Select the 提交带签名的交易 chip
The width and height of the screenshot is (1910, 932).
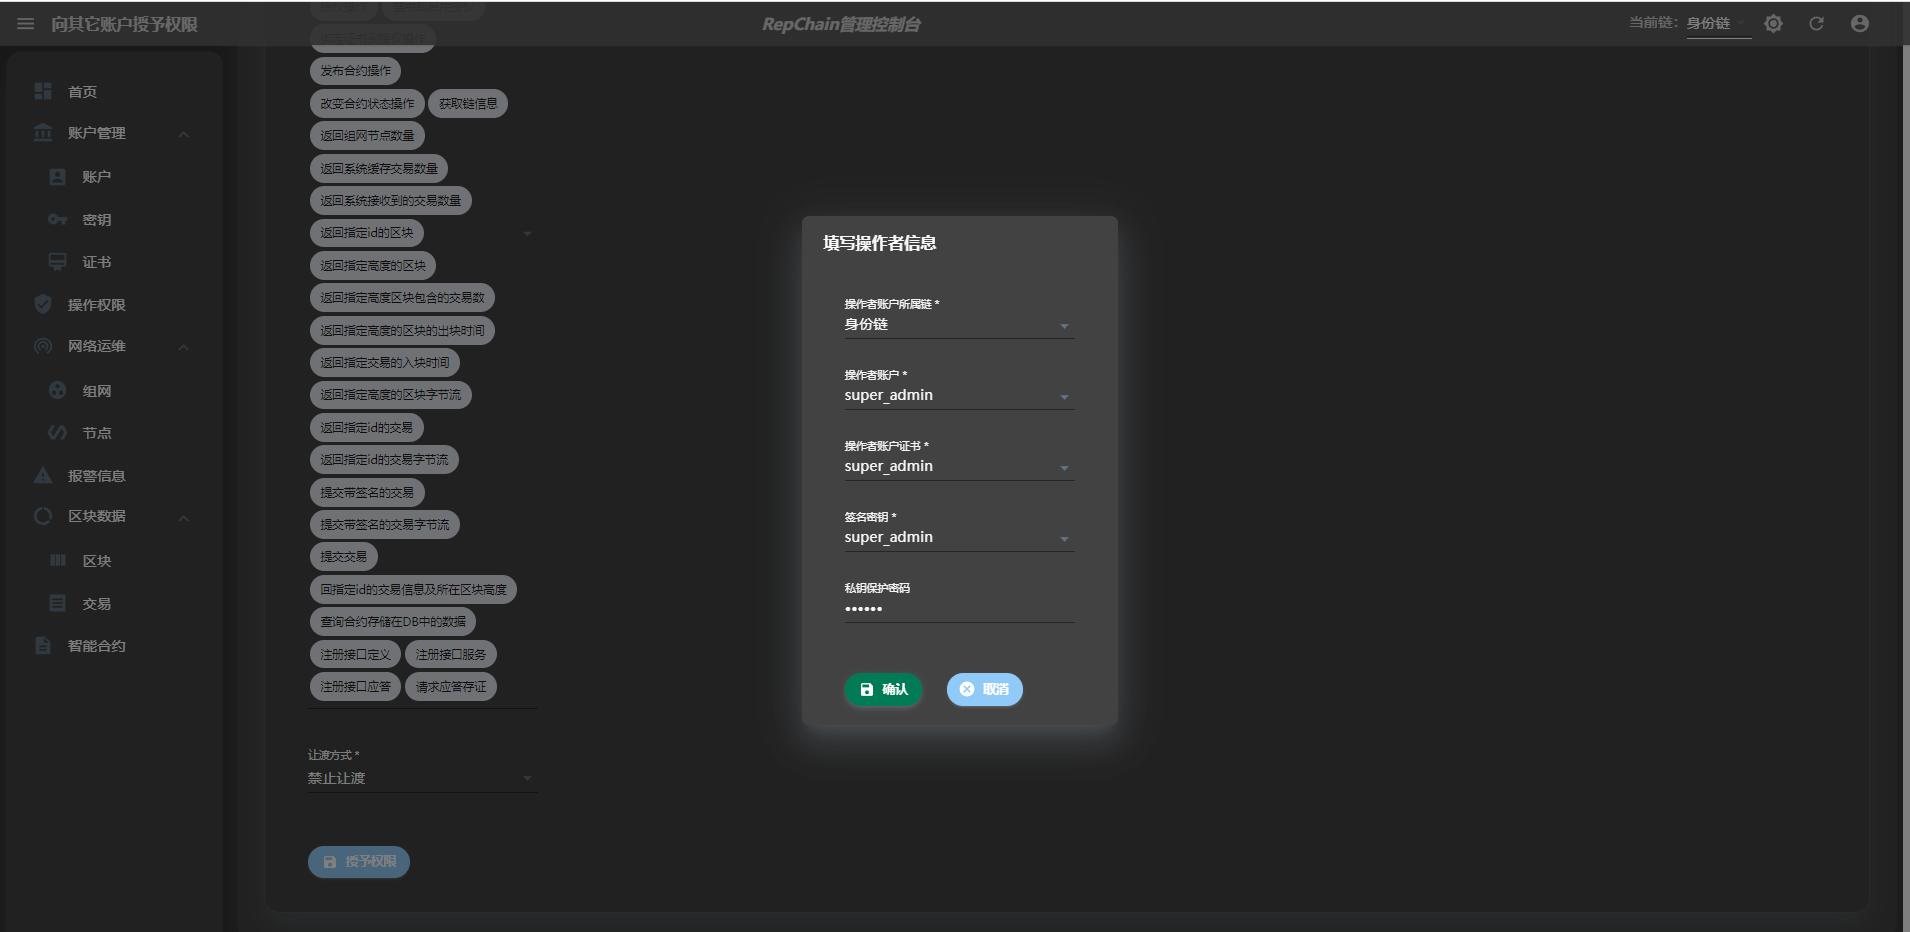pyautogui.click(x=368, y=492)
